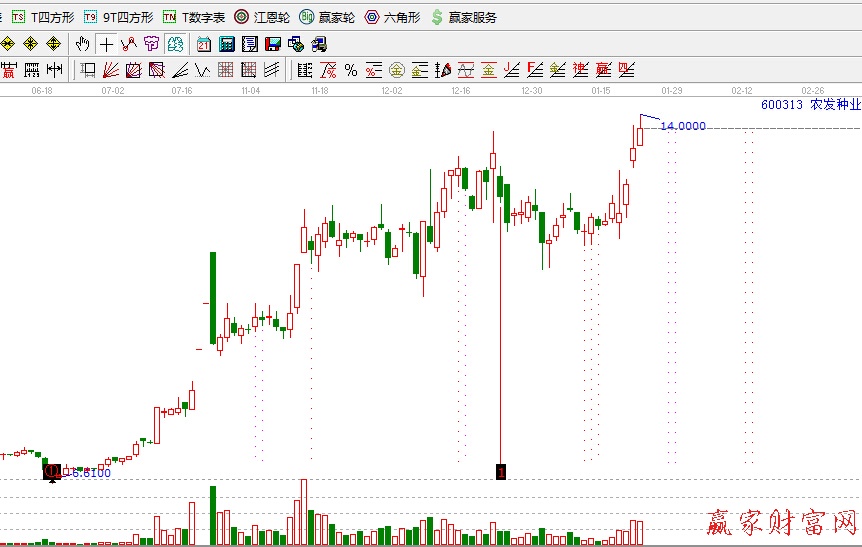This screenshot has width=862, height=547.
Task: Open the 9T四方形 tool
Action: [x=118, y=17]
